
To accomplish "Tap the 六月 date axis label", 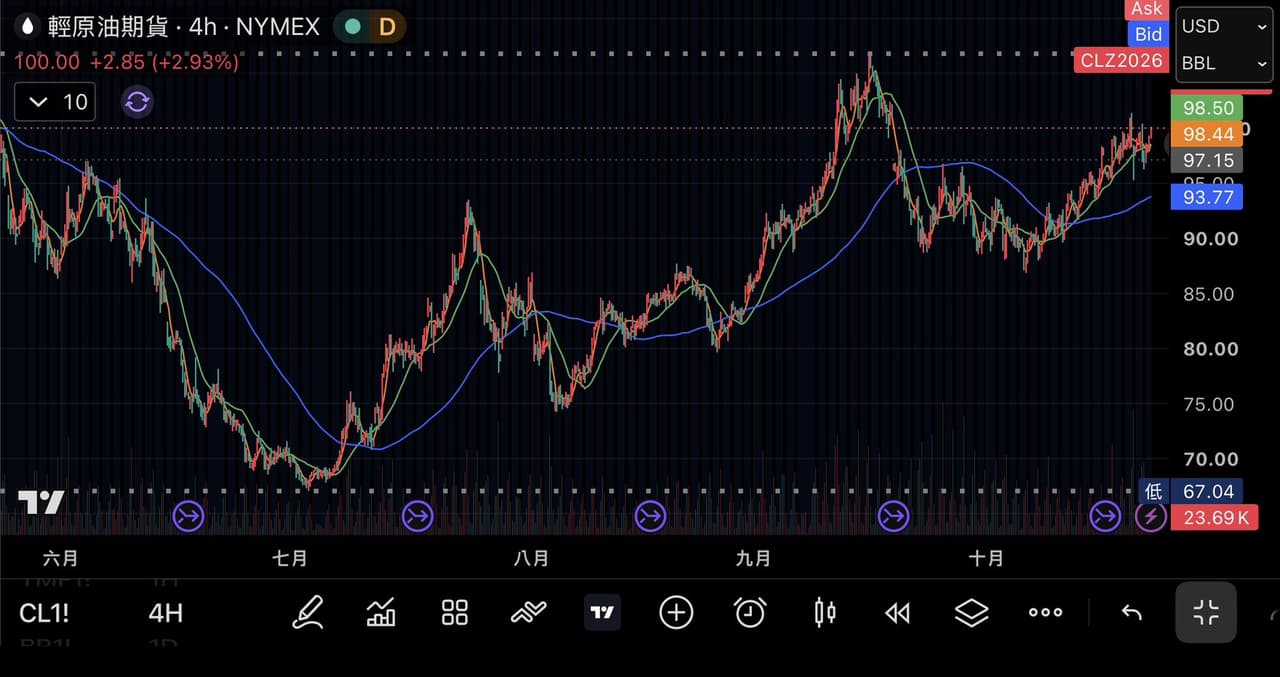I will click(61, 558).
